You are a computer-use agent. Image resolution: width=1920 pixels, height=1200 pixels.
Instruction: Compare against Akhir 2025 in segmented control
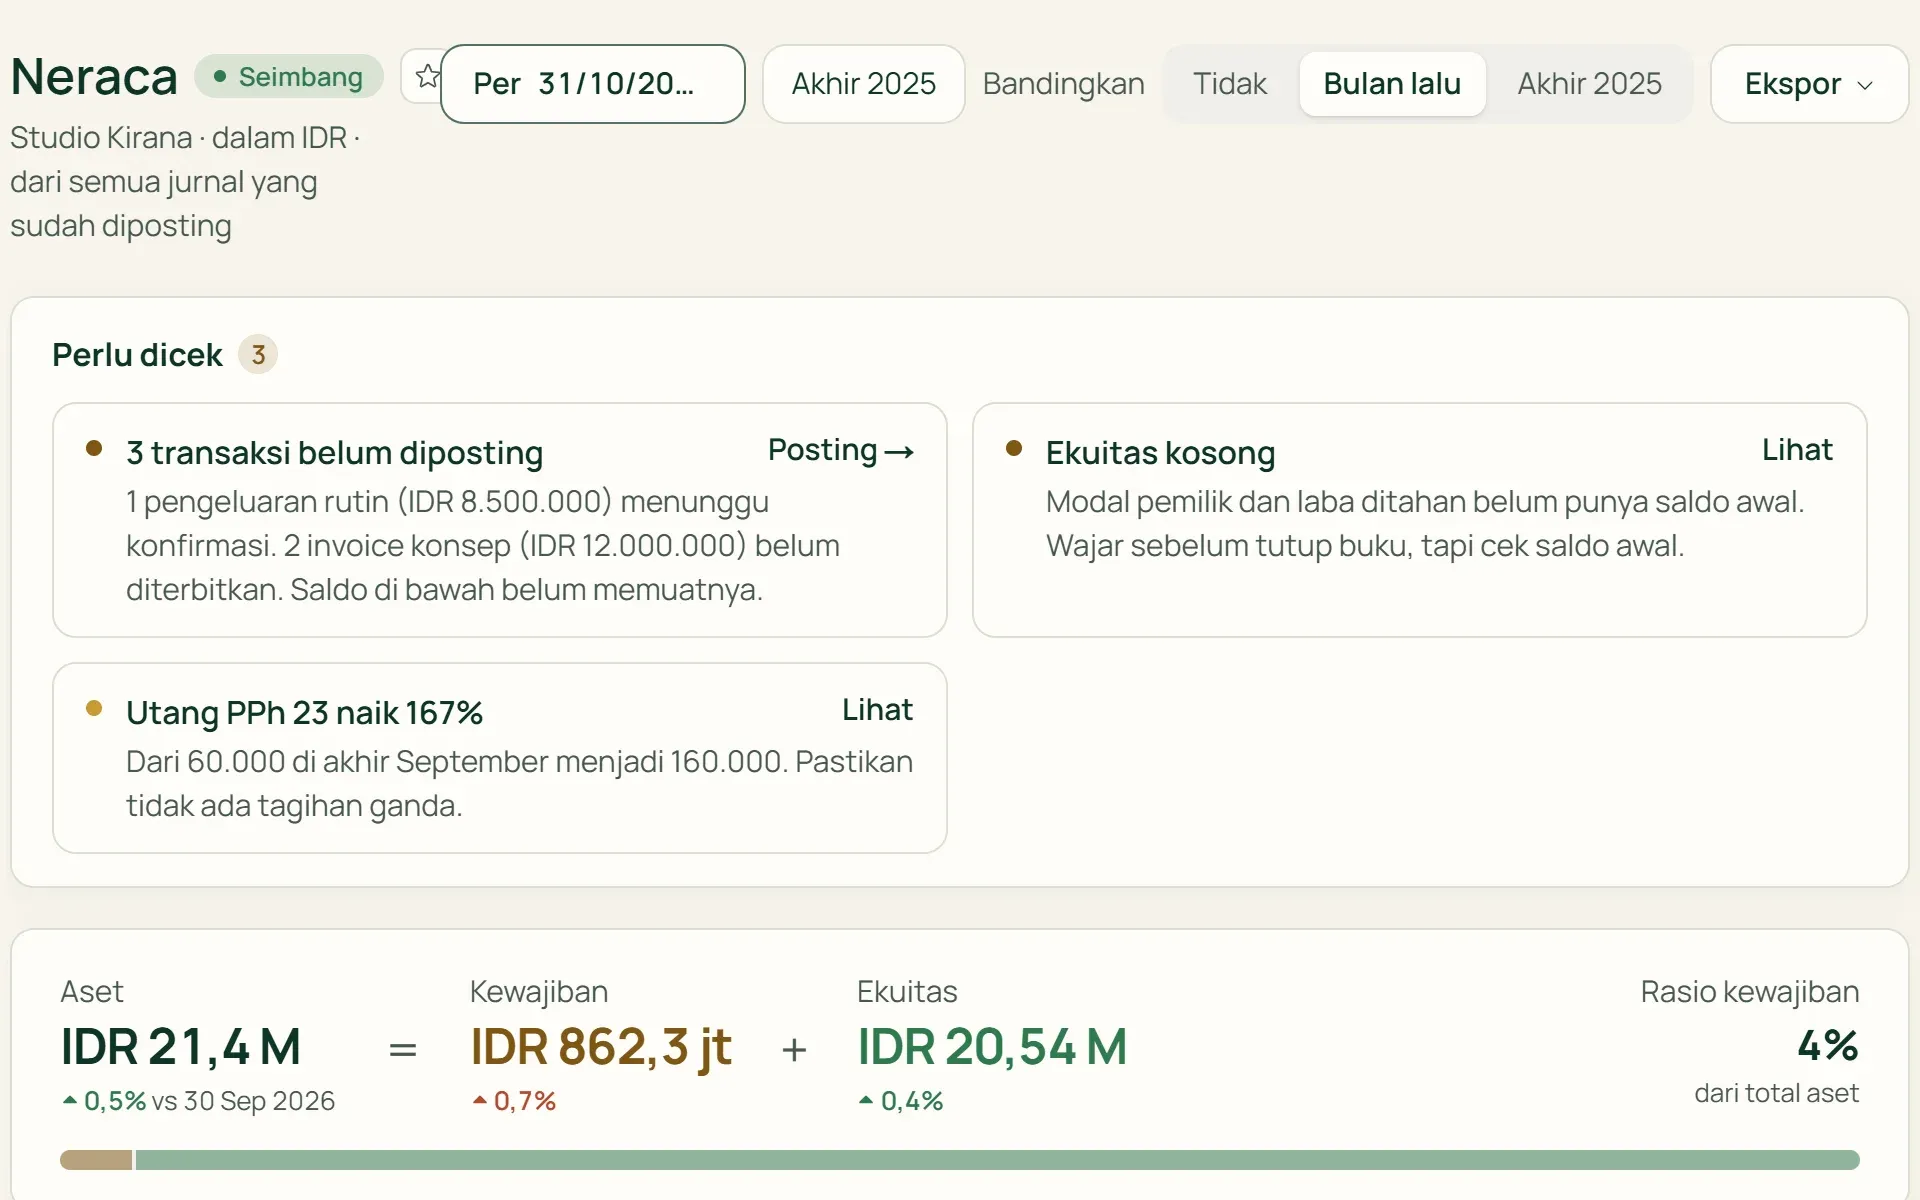pos(1589,84)
